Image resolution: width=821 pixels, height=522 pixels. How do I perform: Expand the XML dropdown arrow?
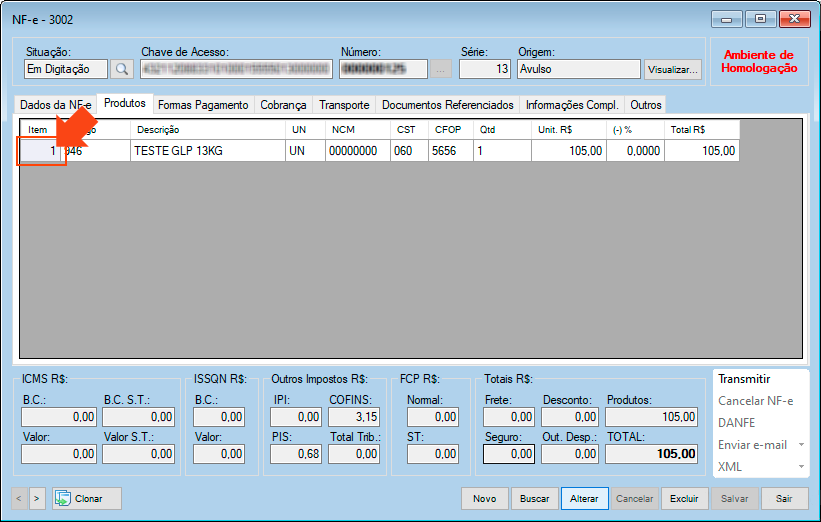click(x=800, y=467)
